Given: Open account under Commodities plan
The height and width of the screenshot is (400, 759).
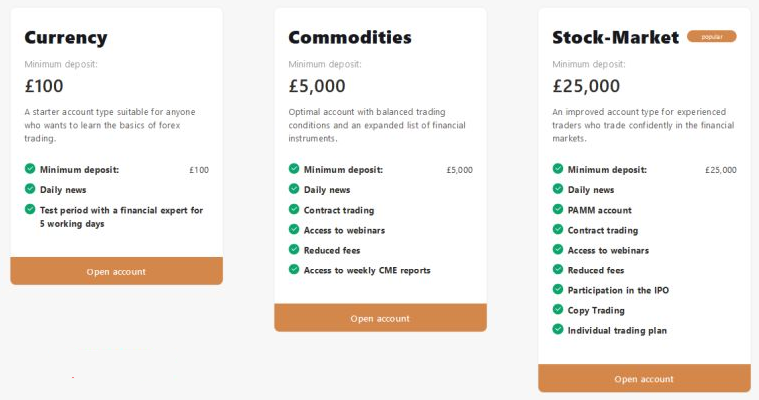Looking at the screenshot, I should click(x=380, y=318).
